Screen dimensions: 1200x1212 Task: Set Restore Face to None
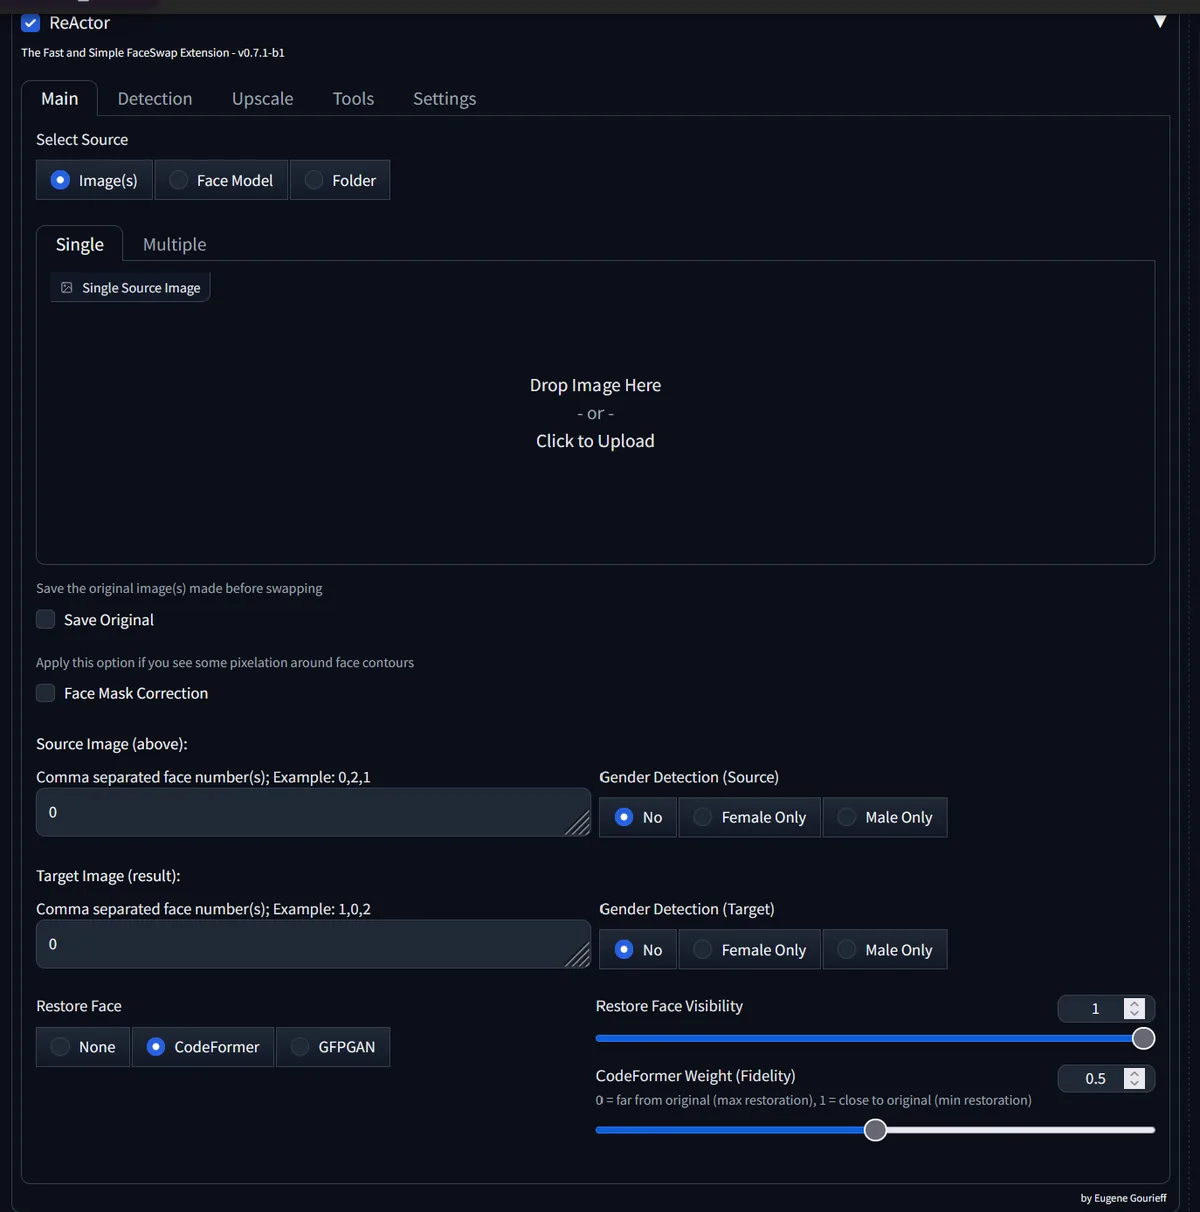click(x=83, y=1047)
